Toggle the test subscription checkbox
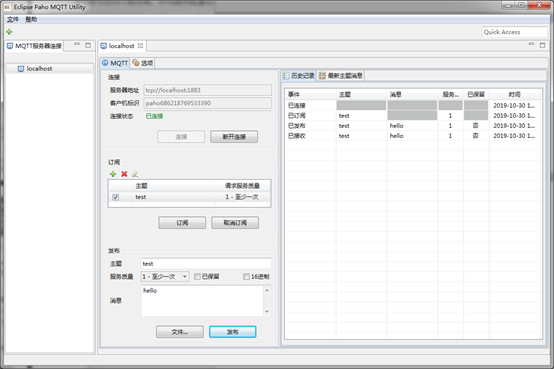Viewport: 554px width, 369px height. pyautogui.click(x=116, y=197)
